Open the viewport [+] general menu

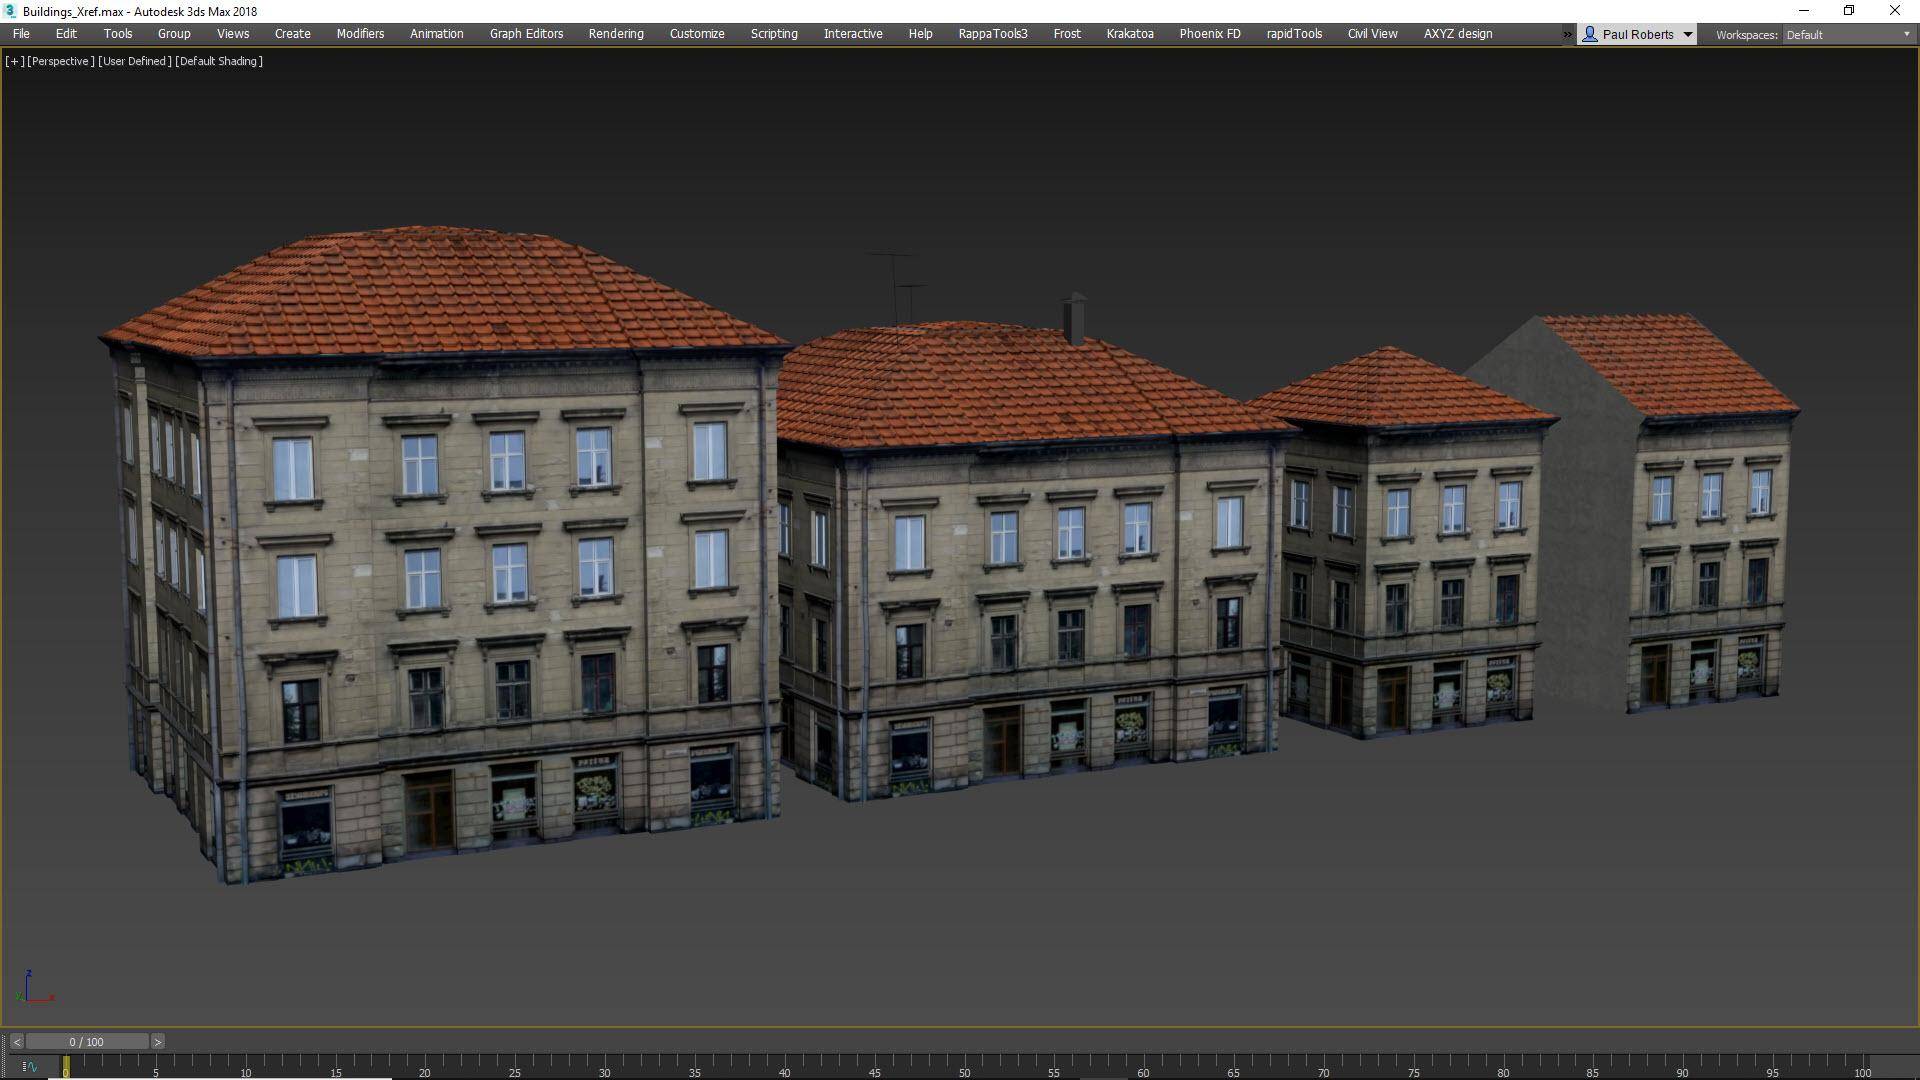pos(14,61)
